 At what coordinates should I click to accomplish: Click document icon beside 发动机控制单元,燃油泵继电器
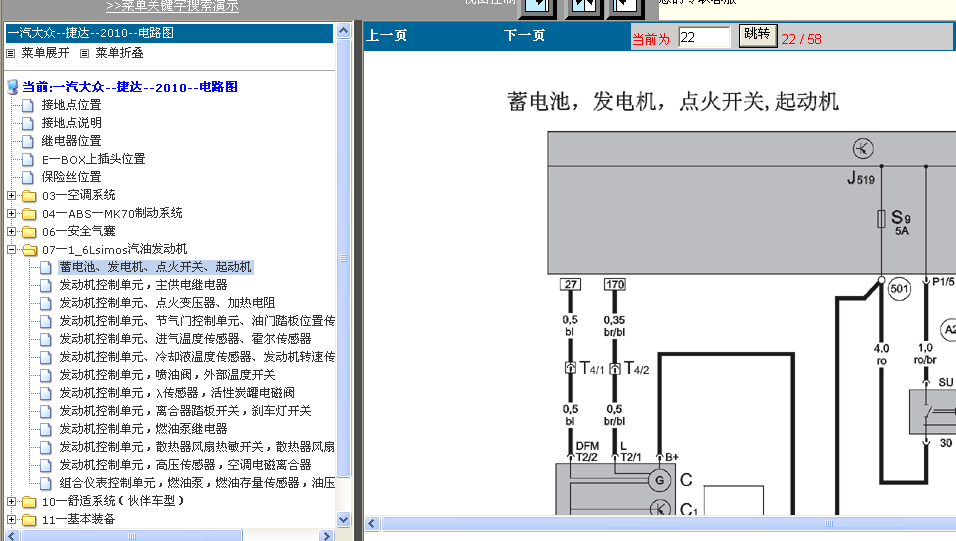coord(46,429)
